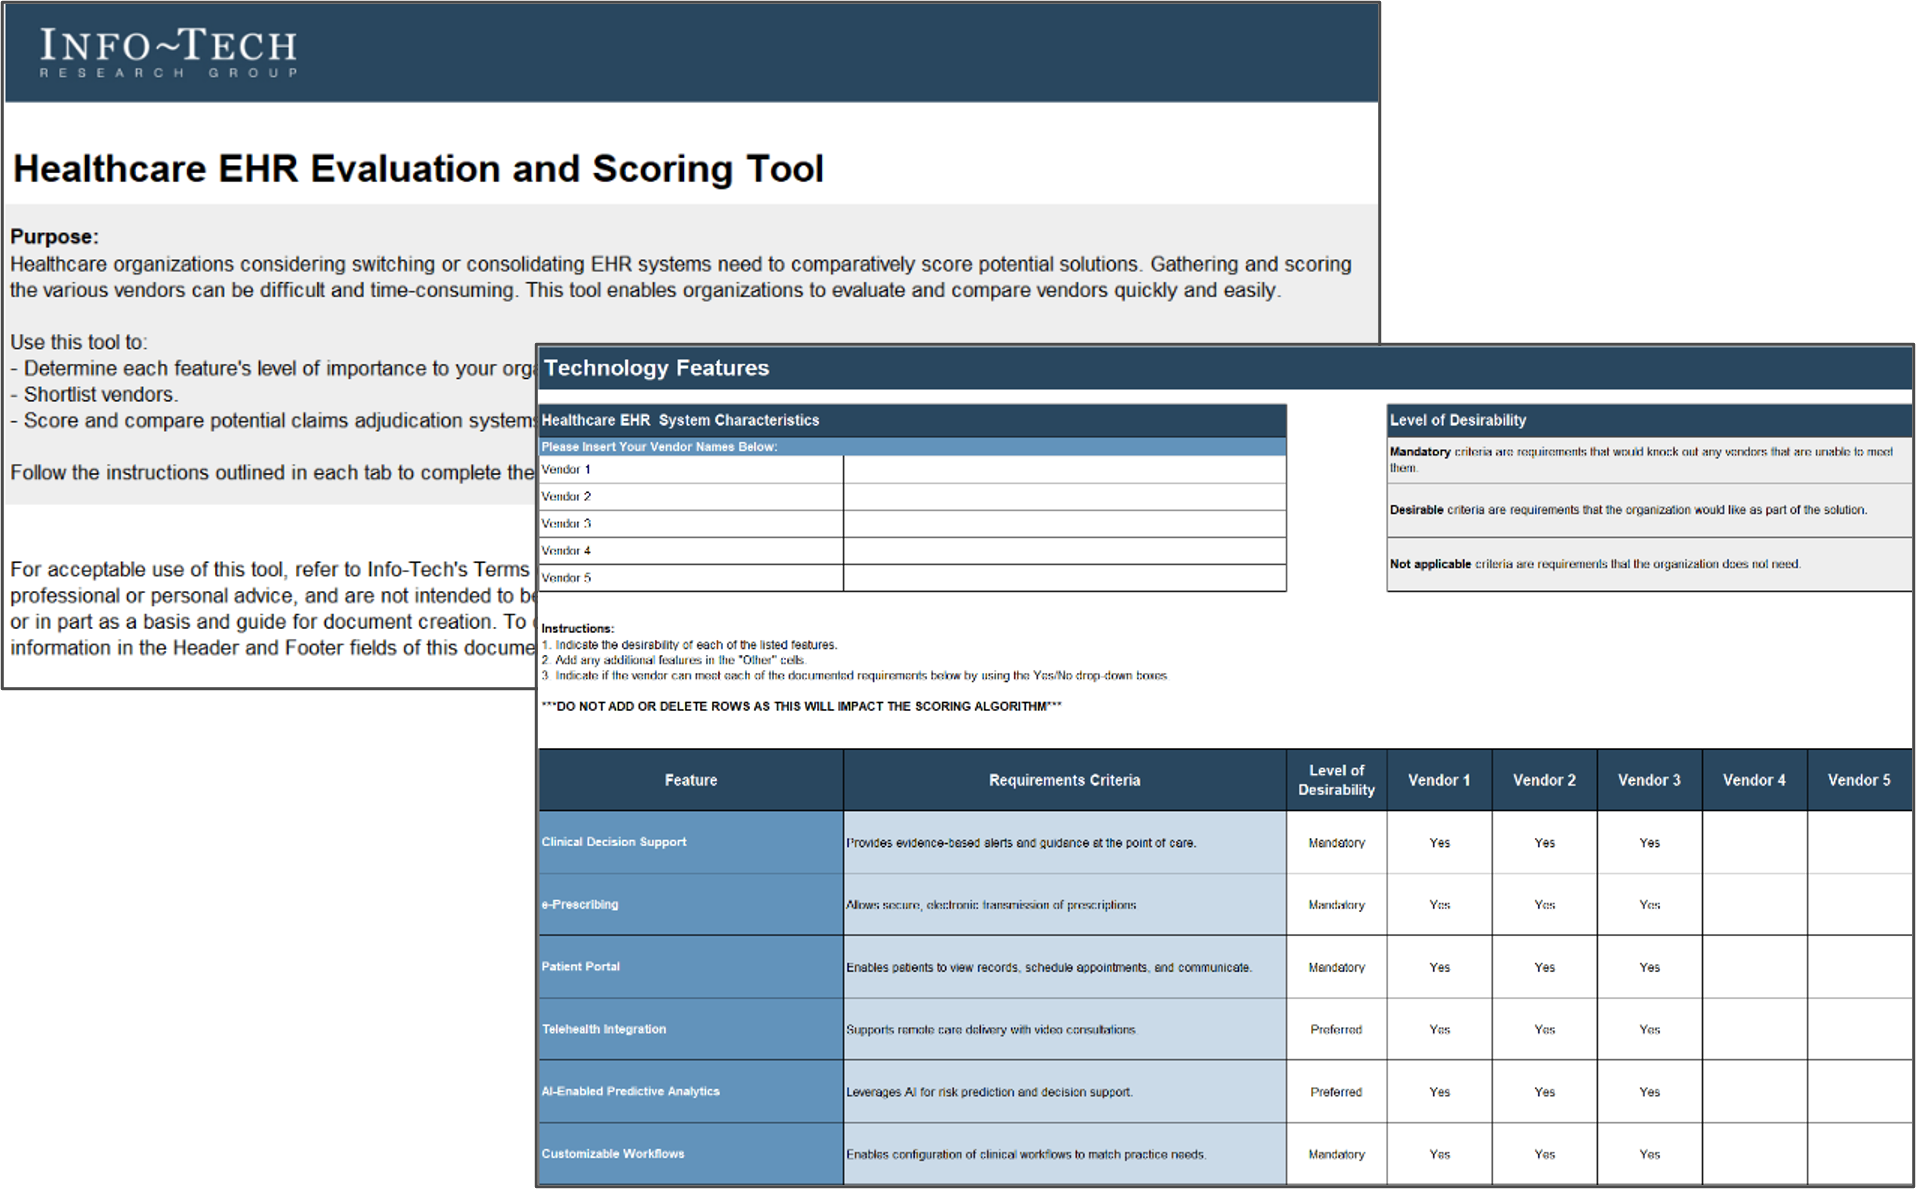The height and width of the screenshot is (1189, 1916).
Task: Select the Requirements Criteria column header
Action: click(1063, 780)
